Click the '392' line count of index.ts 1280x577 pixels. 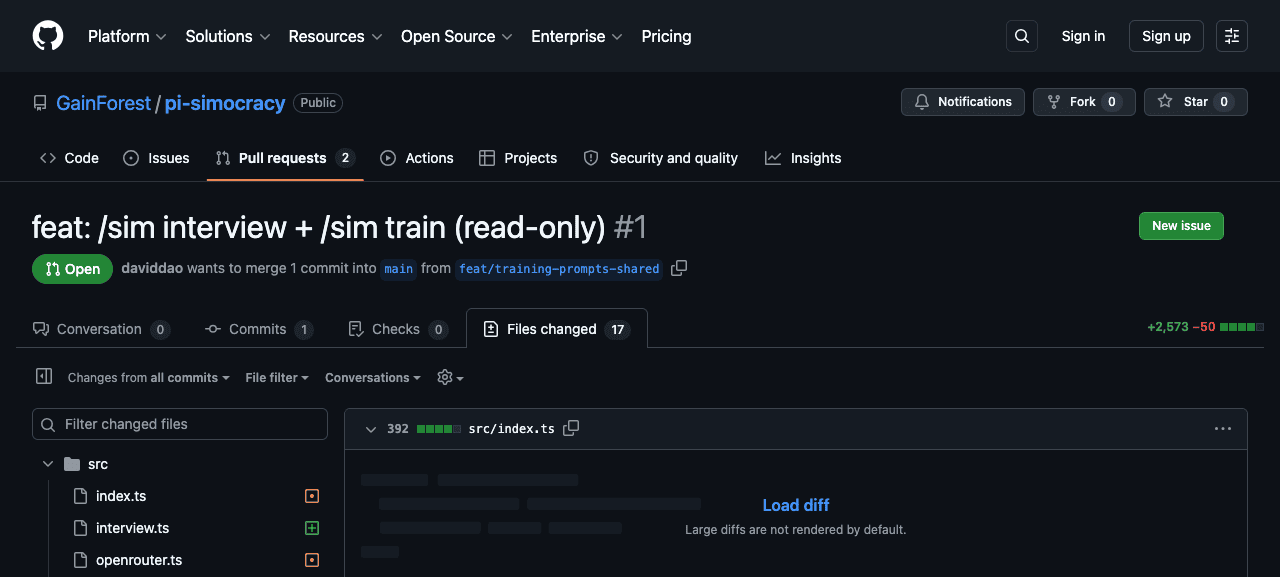click(398, 429)
